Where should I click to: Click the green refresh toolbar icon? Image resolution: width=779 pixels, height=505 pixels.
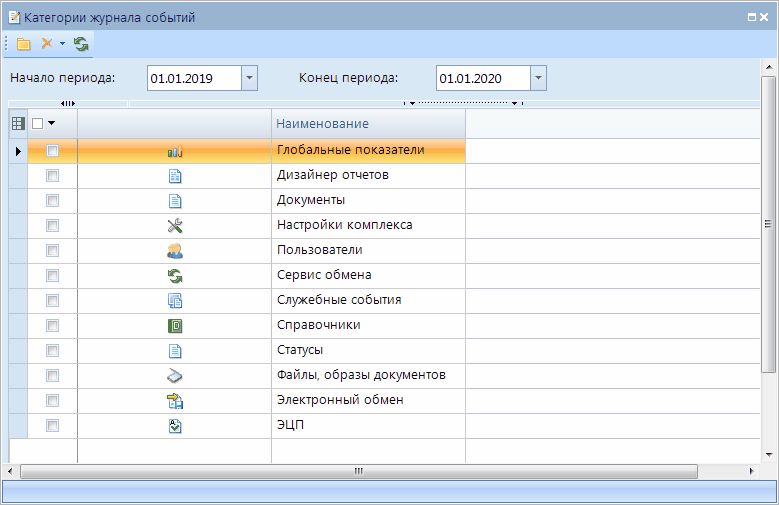tap(81, 44)
